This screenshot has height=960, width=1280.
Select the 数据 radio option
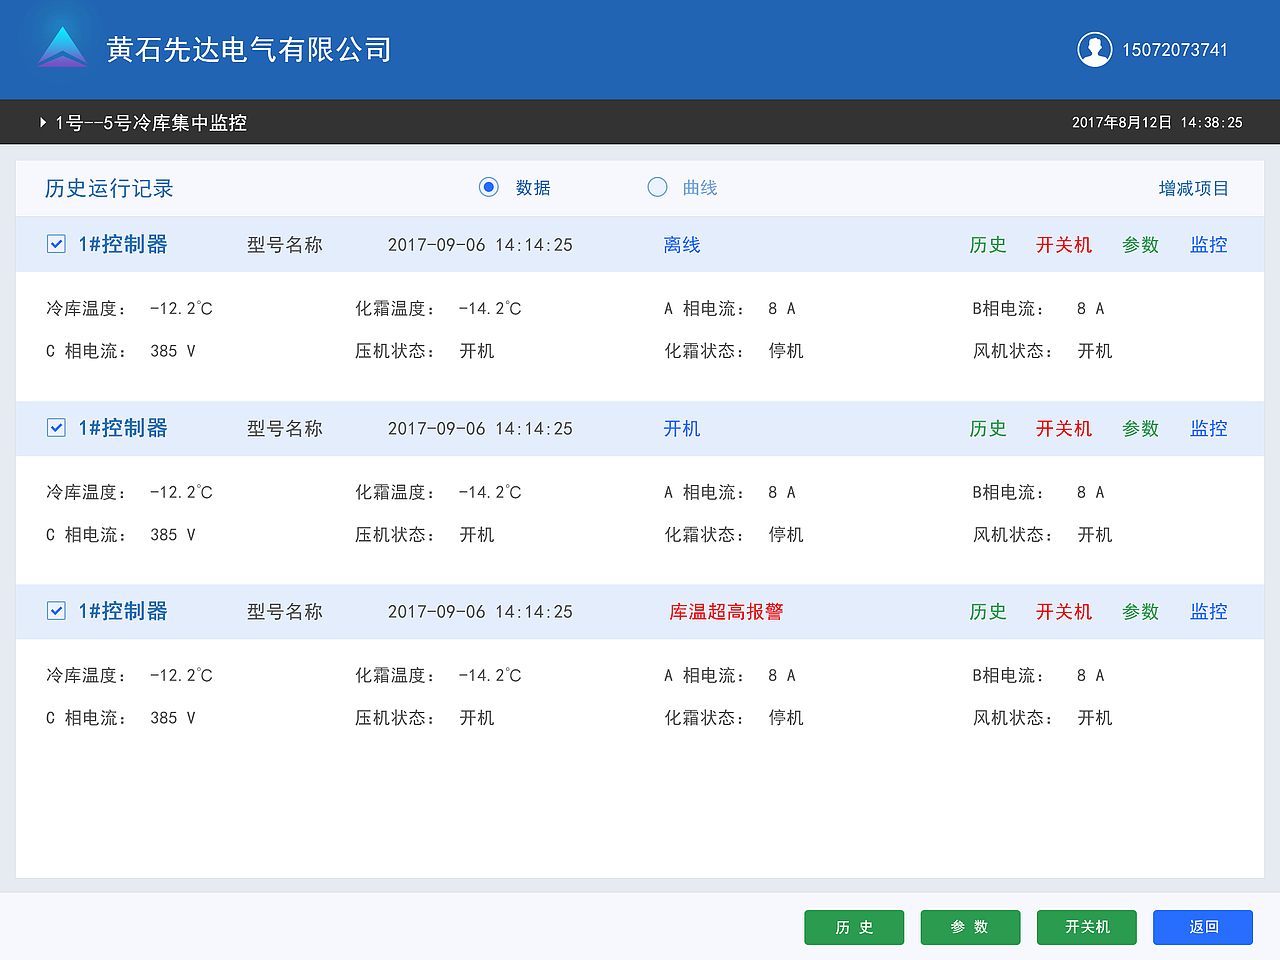point(488,187)
